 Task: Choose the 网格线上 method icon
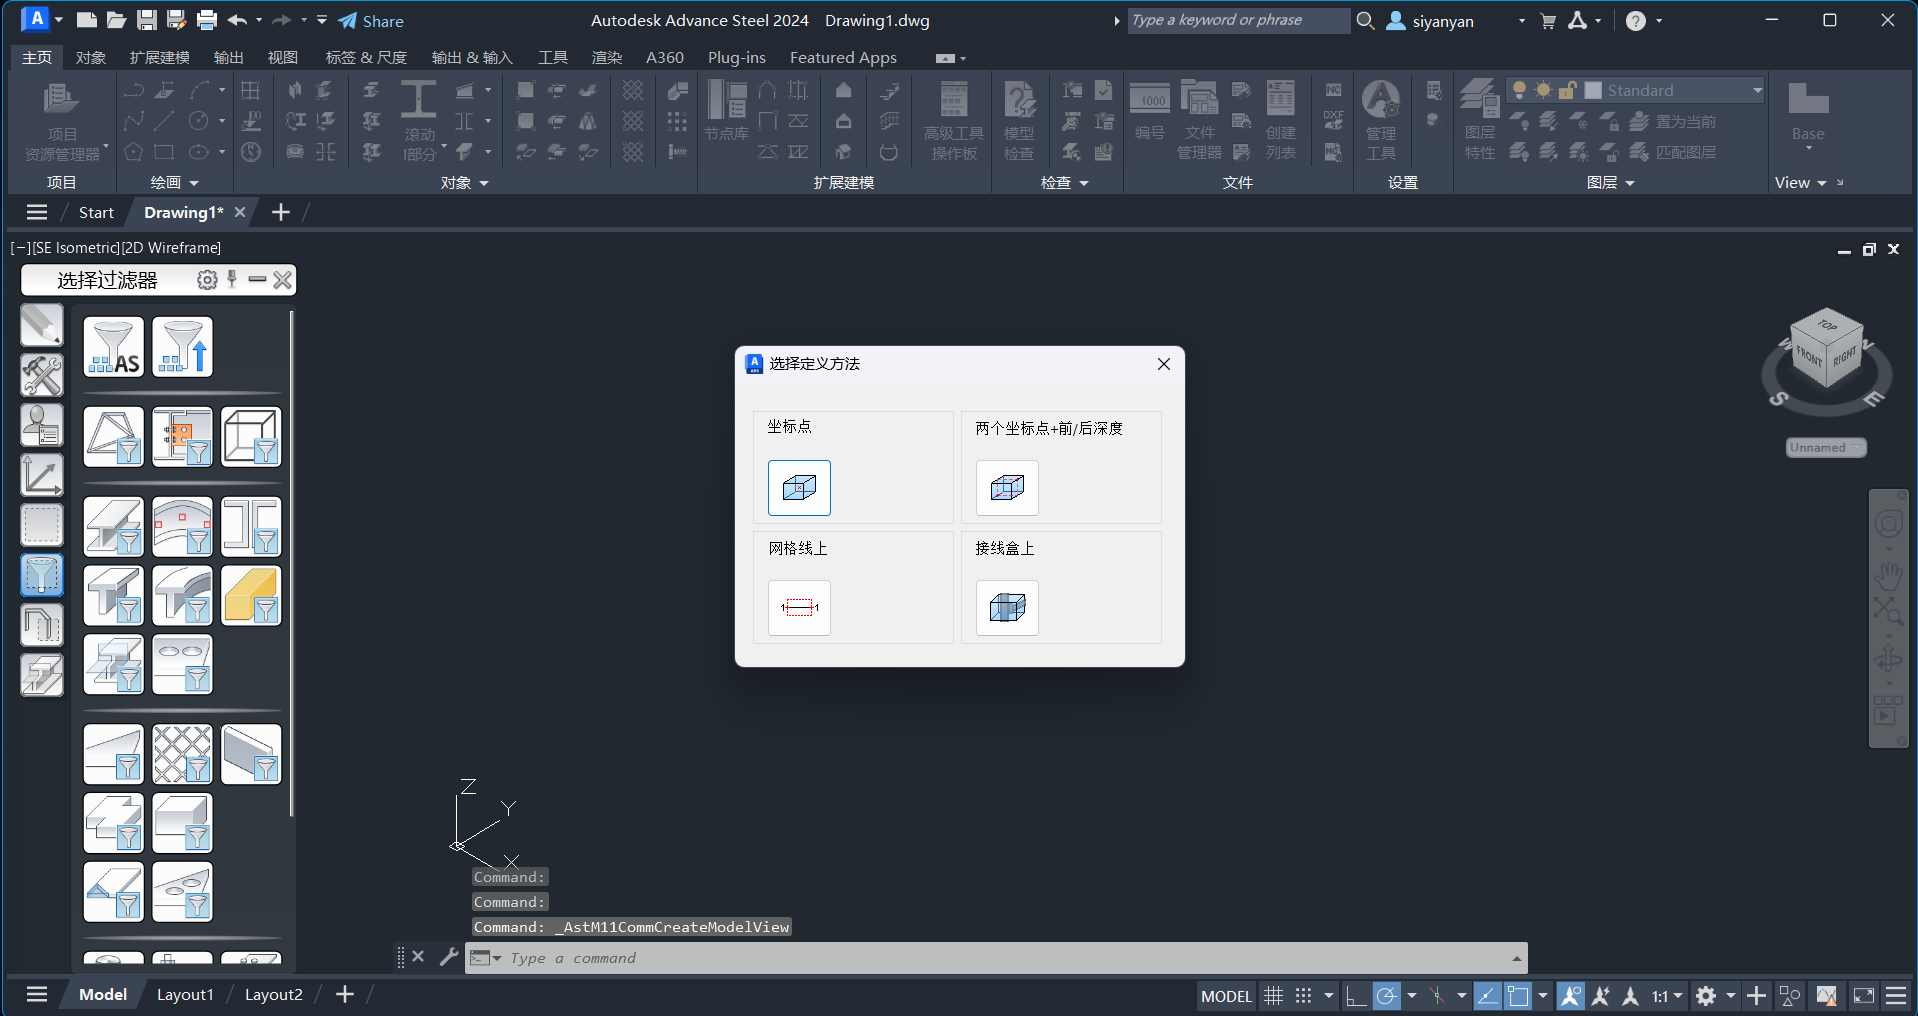click(799, 608)
